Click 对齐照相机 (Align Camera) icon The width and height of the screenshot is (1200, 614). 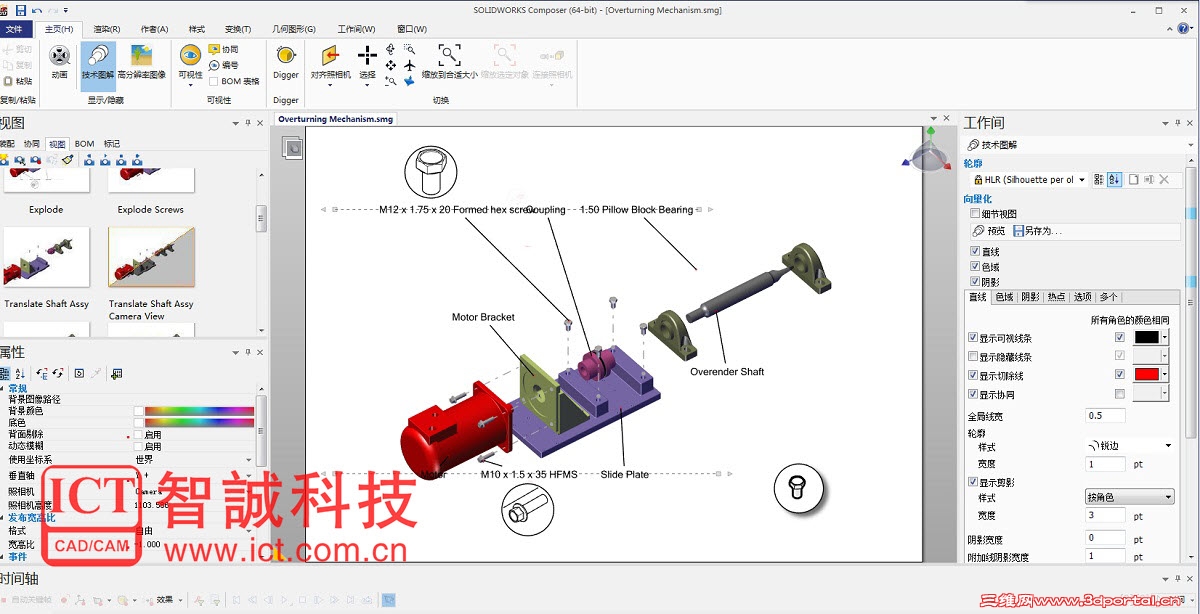330,56
